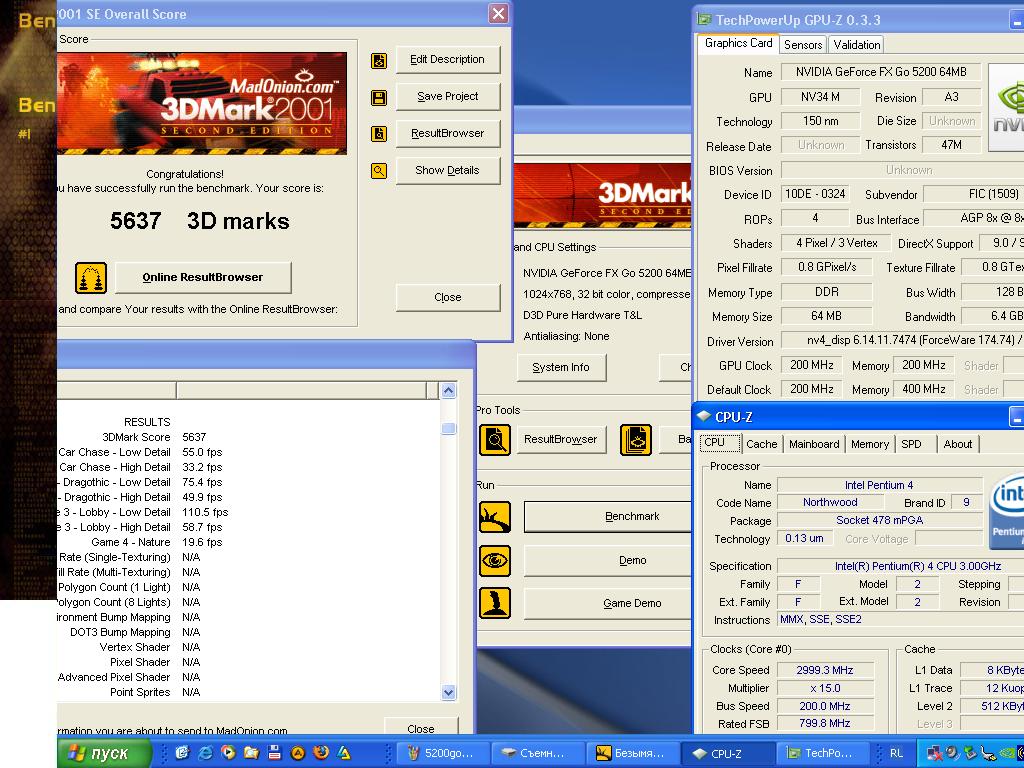Click the Demo eye icon
Viewport: 1024px width, 768px height.
[x=495, y=561]
